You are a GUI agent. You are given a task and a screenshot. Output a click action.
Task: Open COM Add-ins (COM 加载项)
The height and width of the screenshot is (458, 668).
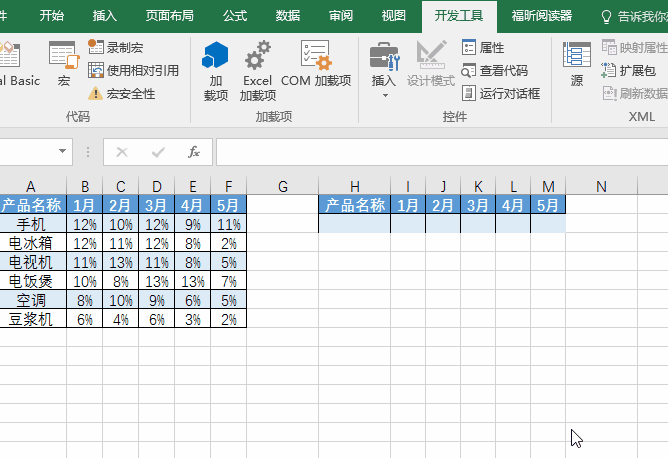(316, 63)
